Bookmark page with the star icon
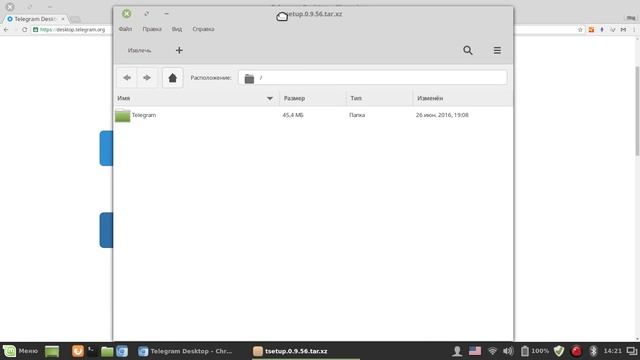This screenshot has width=640, height=360. [580, 29]
